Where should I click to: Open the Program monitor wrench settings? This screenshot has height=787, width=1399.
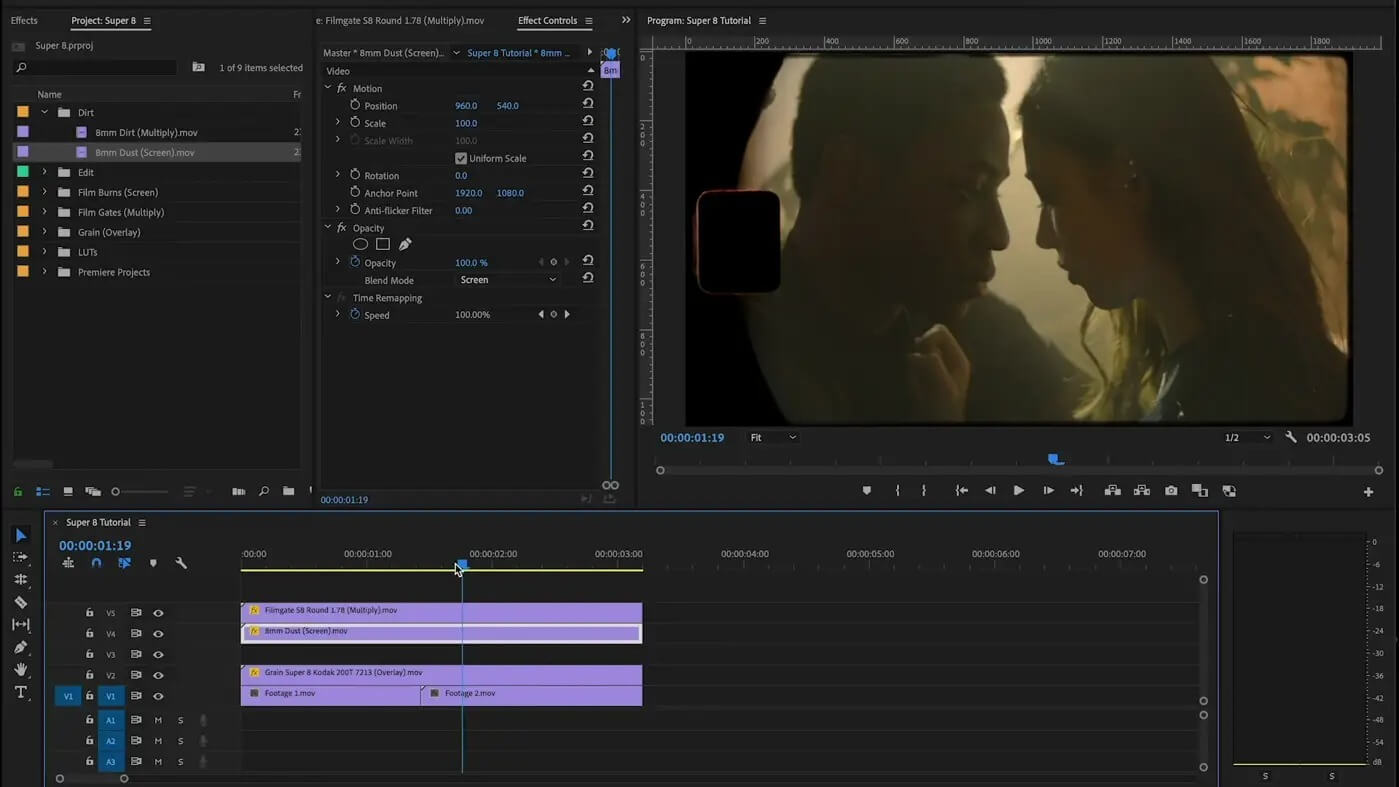coord(1291,437)
